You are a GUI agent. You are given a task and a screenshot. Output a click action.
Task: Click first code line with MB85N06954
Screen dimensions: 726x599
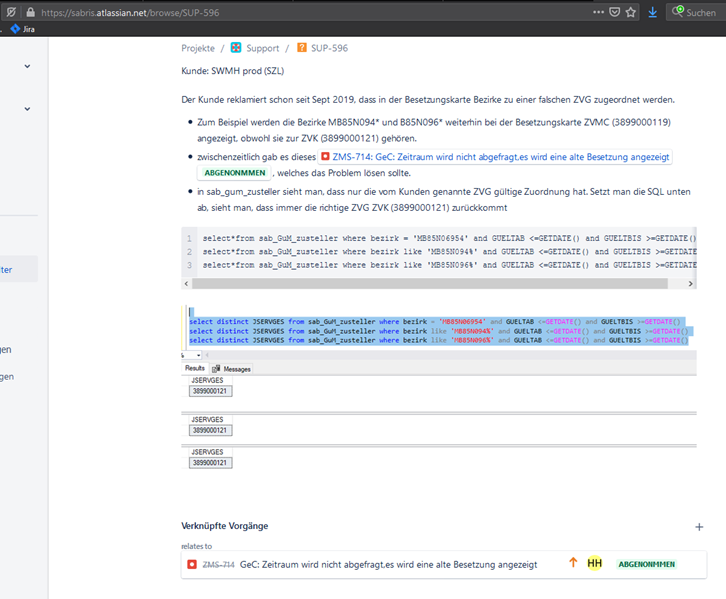pyautogui.click(x=449, y=238)
